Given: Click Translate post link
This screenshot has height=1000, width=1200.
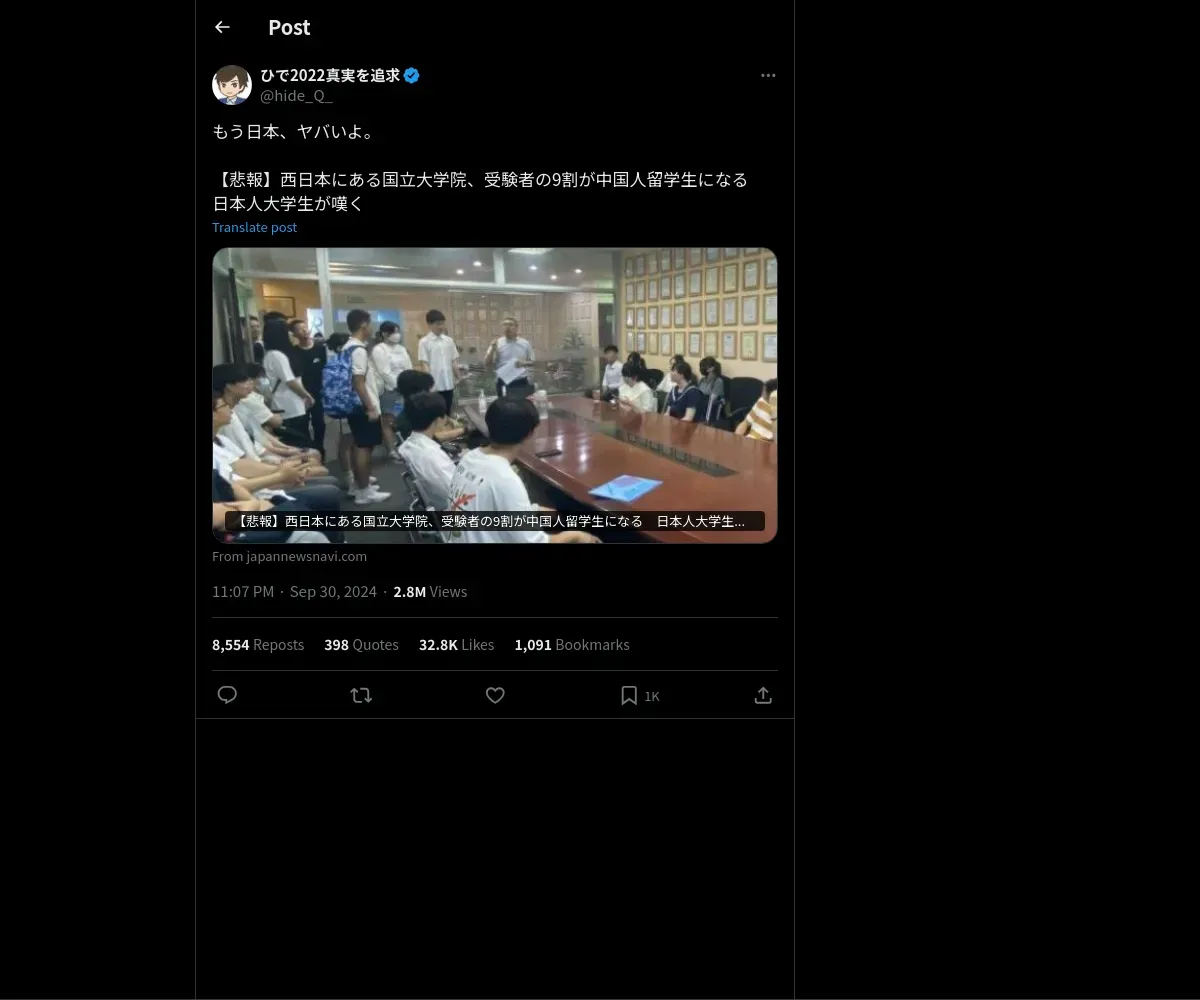Looking at the screenshot, I should pyautogui.click(x=254, y=227).
